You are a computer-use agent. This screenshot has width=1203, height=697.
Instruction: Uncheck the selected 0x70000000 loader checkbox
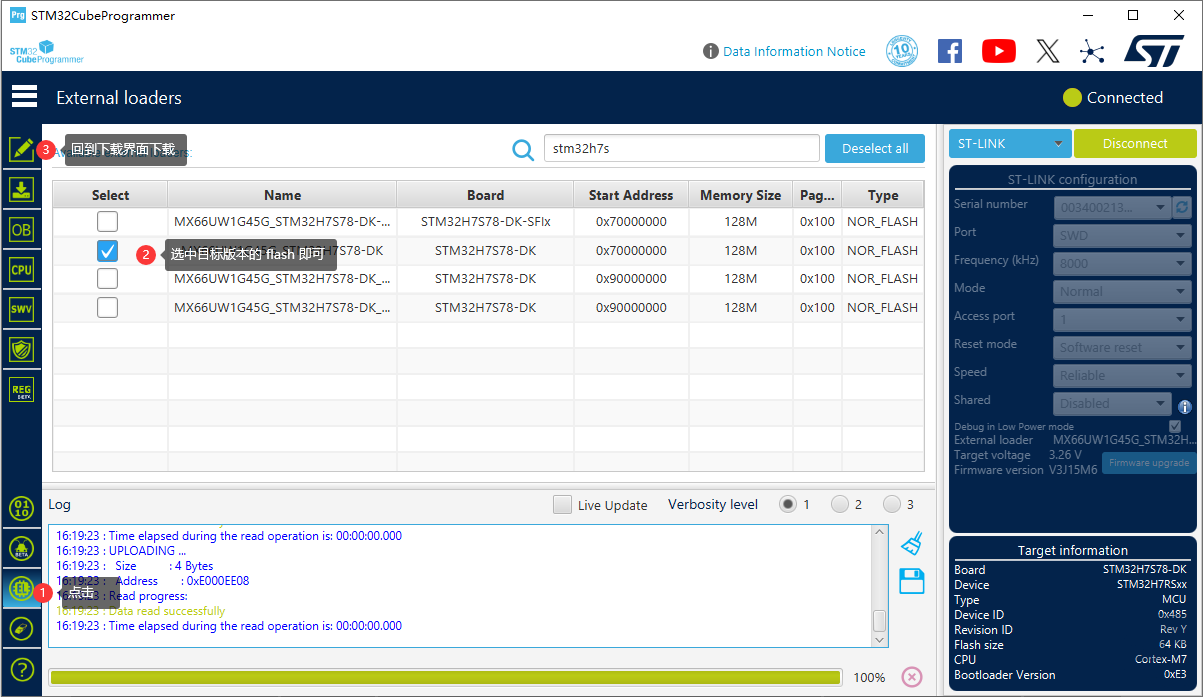[x=107, y=250]
